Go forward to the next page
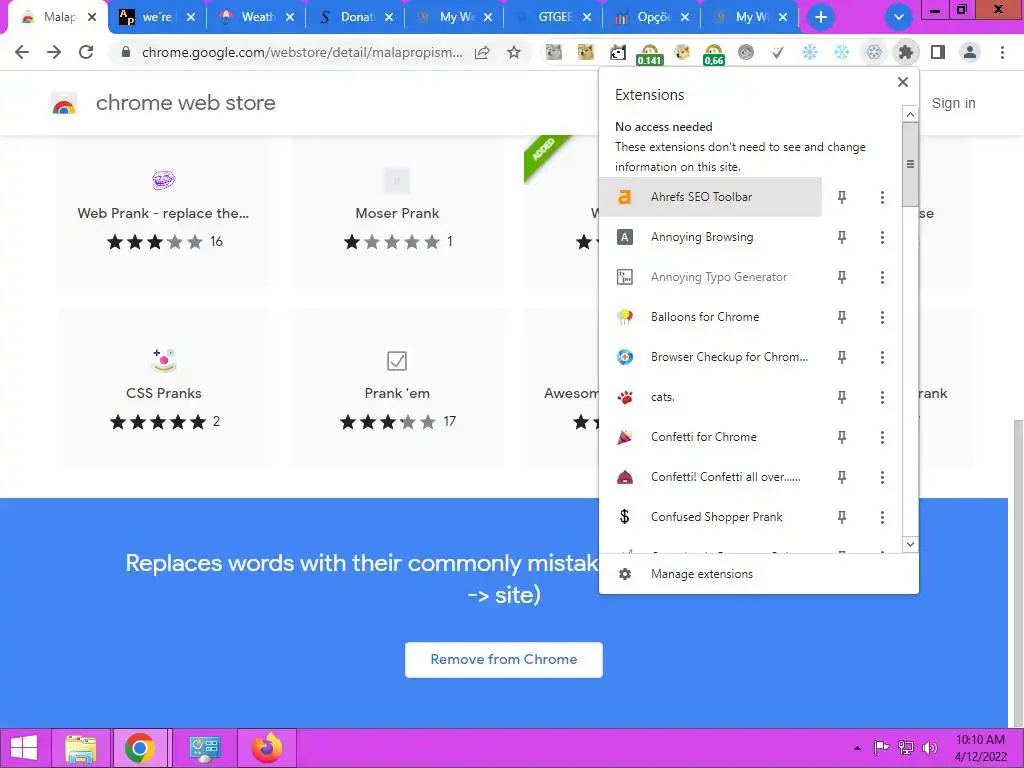Screen dimensions: 1024x768 pos(54,52)
